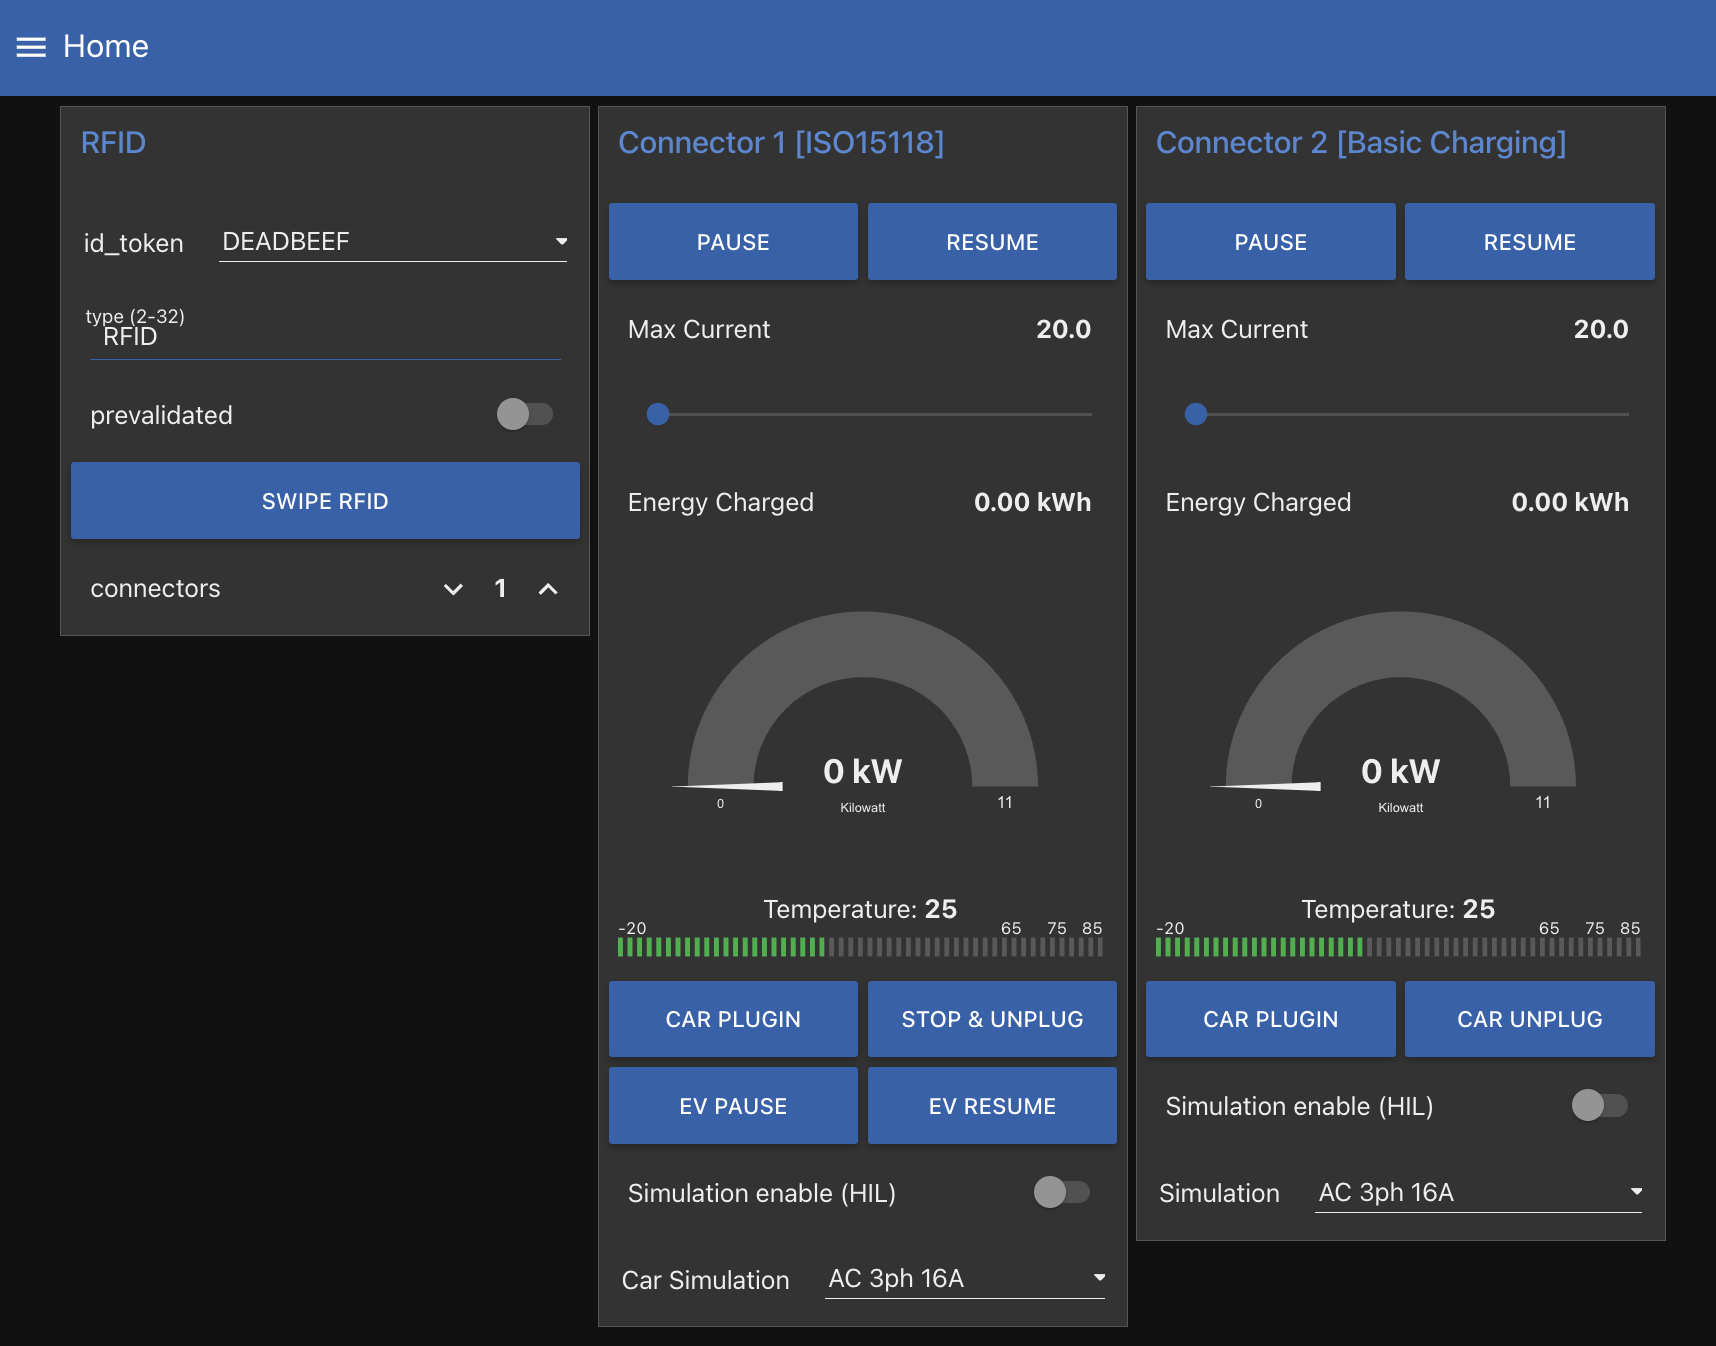Resume charging on Connector 1
Screen dimensions: 1716x1346
click(992, 242)
